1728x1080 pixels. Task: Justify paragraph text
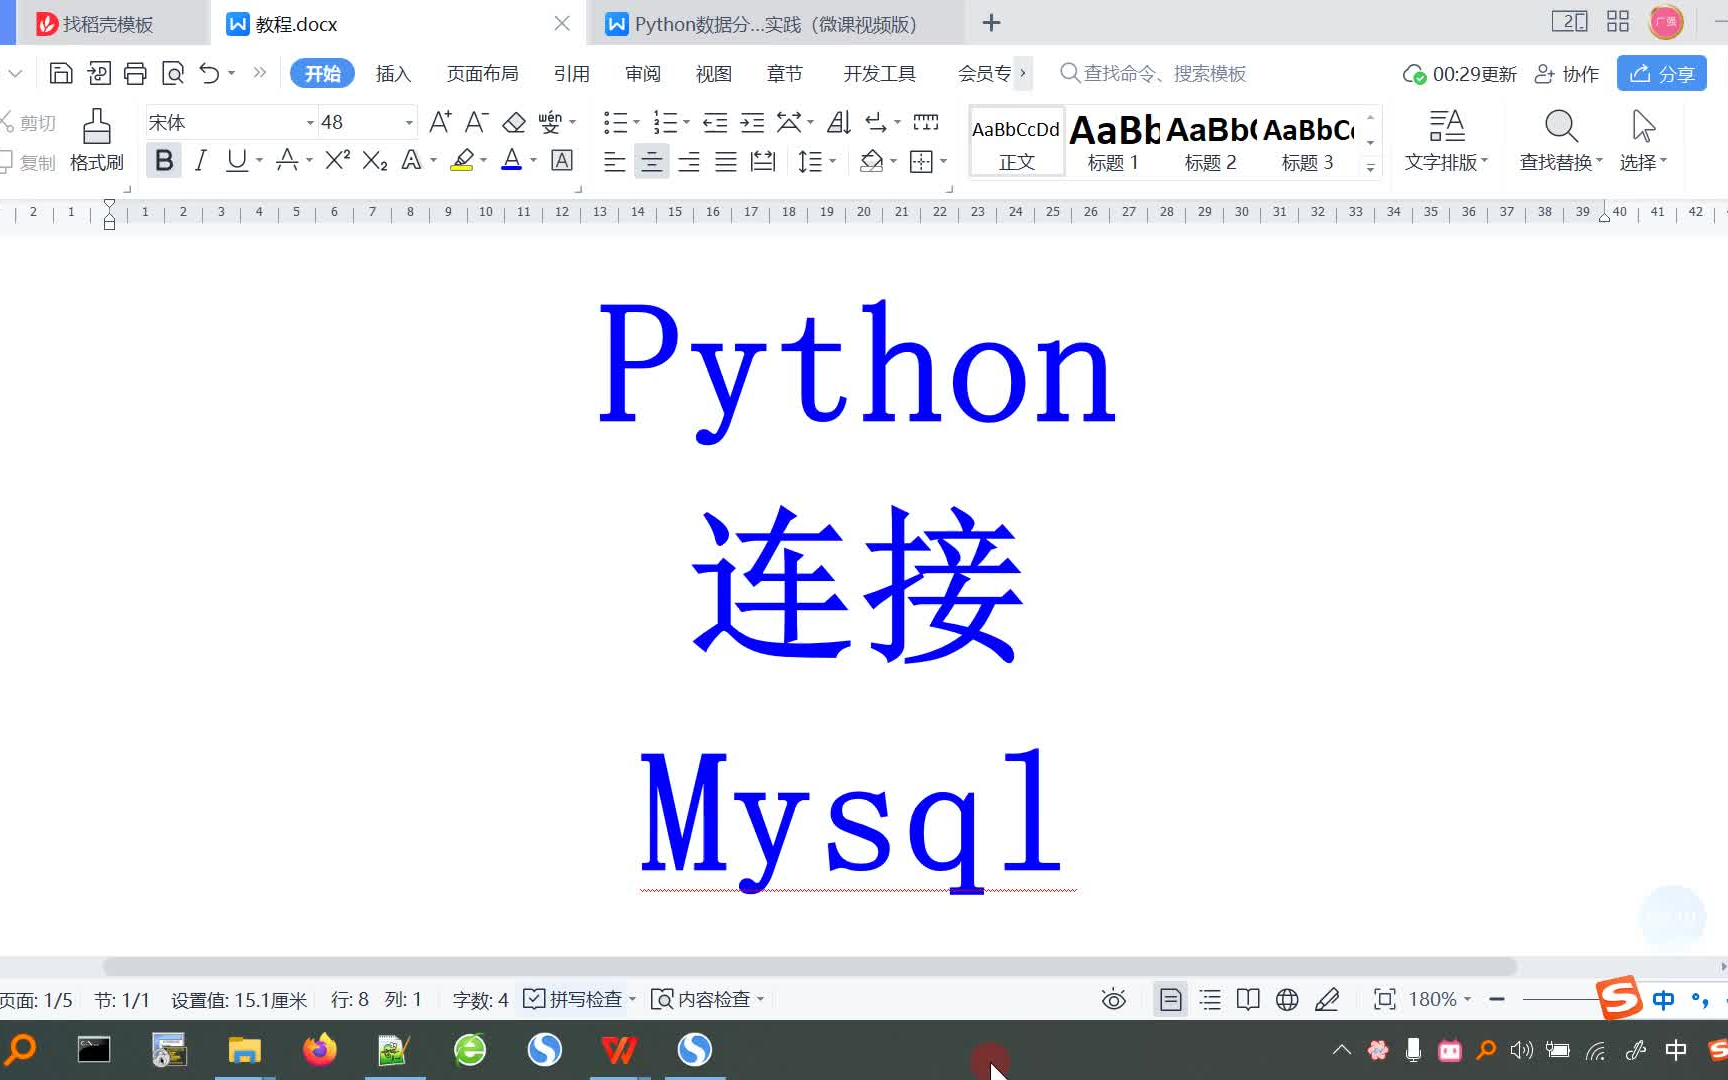pos(725,161)
